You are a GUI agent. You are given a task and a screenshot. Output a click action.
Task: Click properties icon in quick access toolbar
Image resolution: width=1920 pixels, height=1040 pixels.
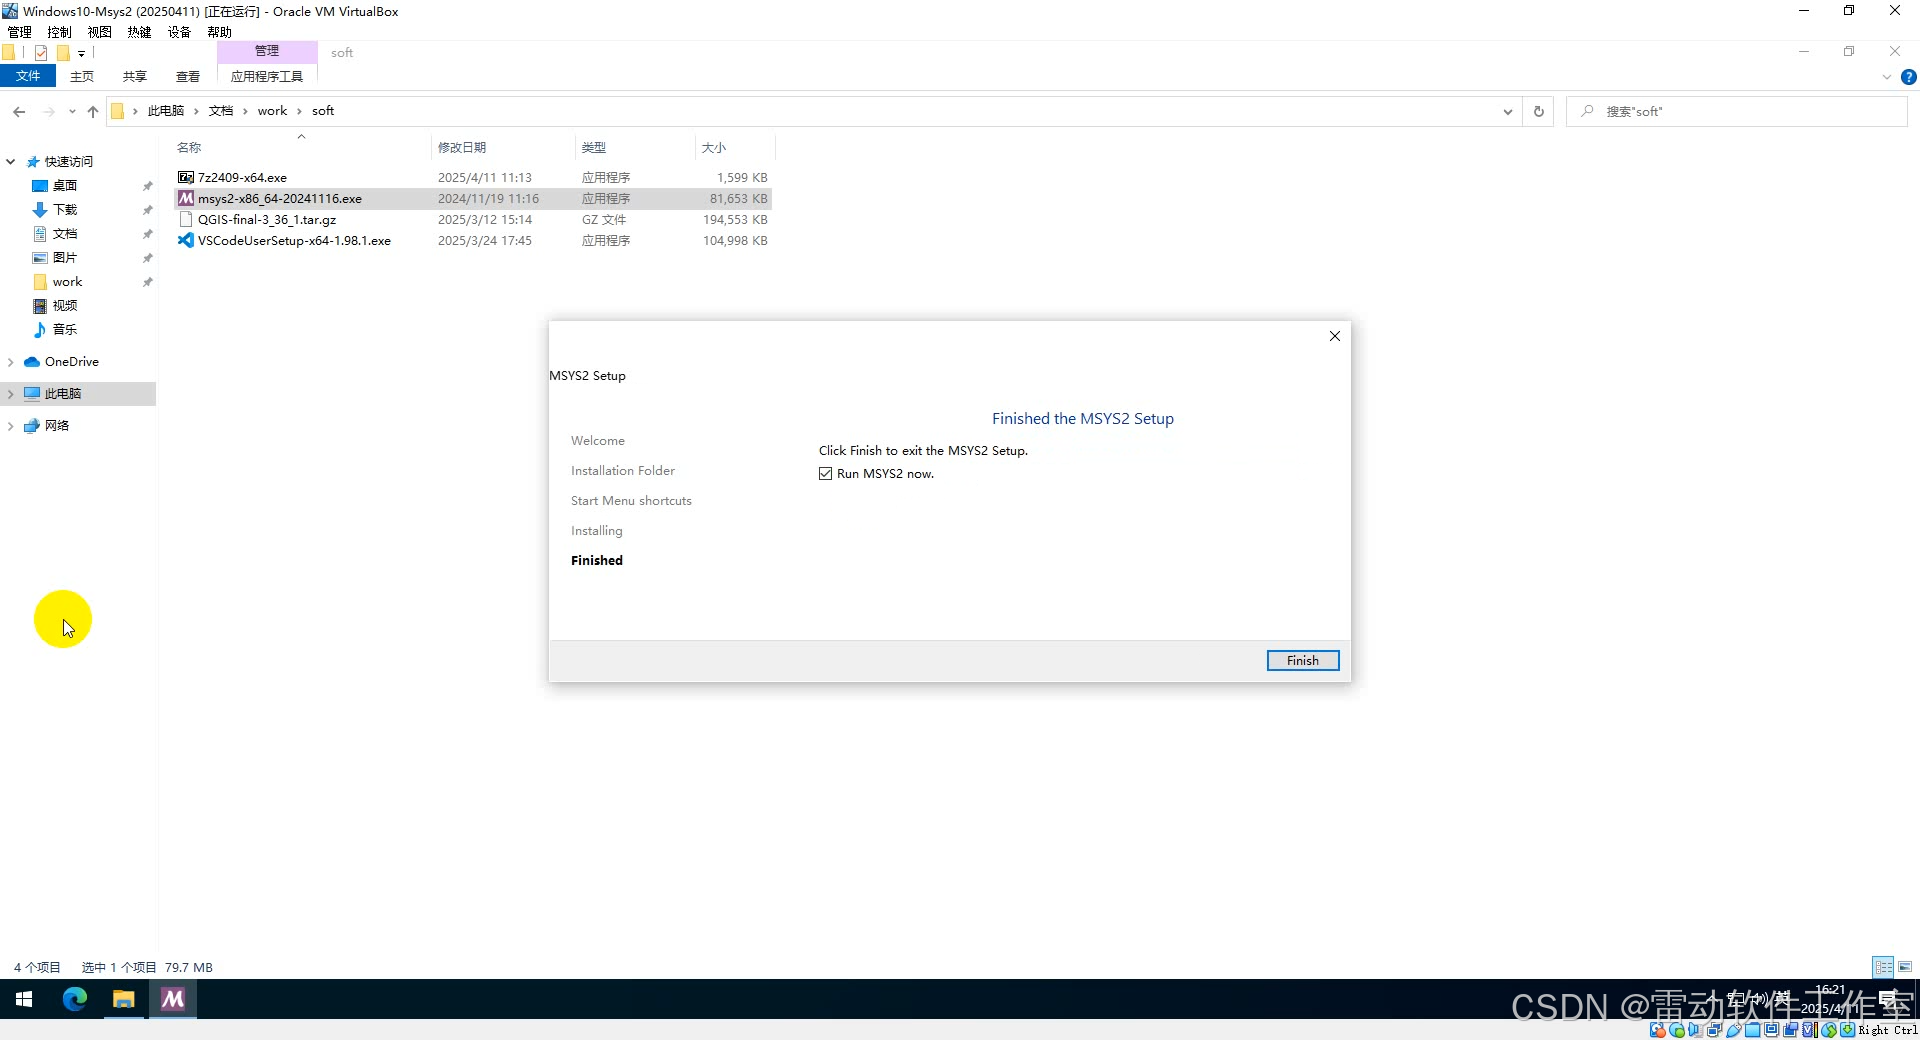(x=41, y=53)
